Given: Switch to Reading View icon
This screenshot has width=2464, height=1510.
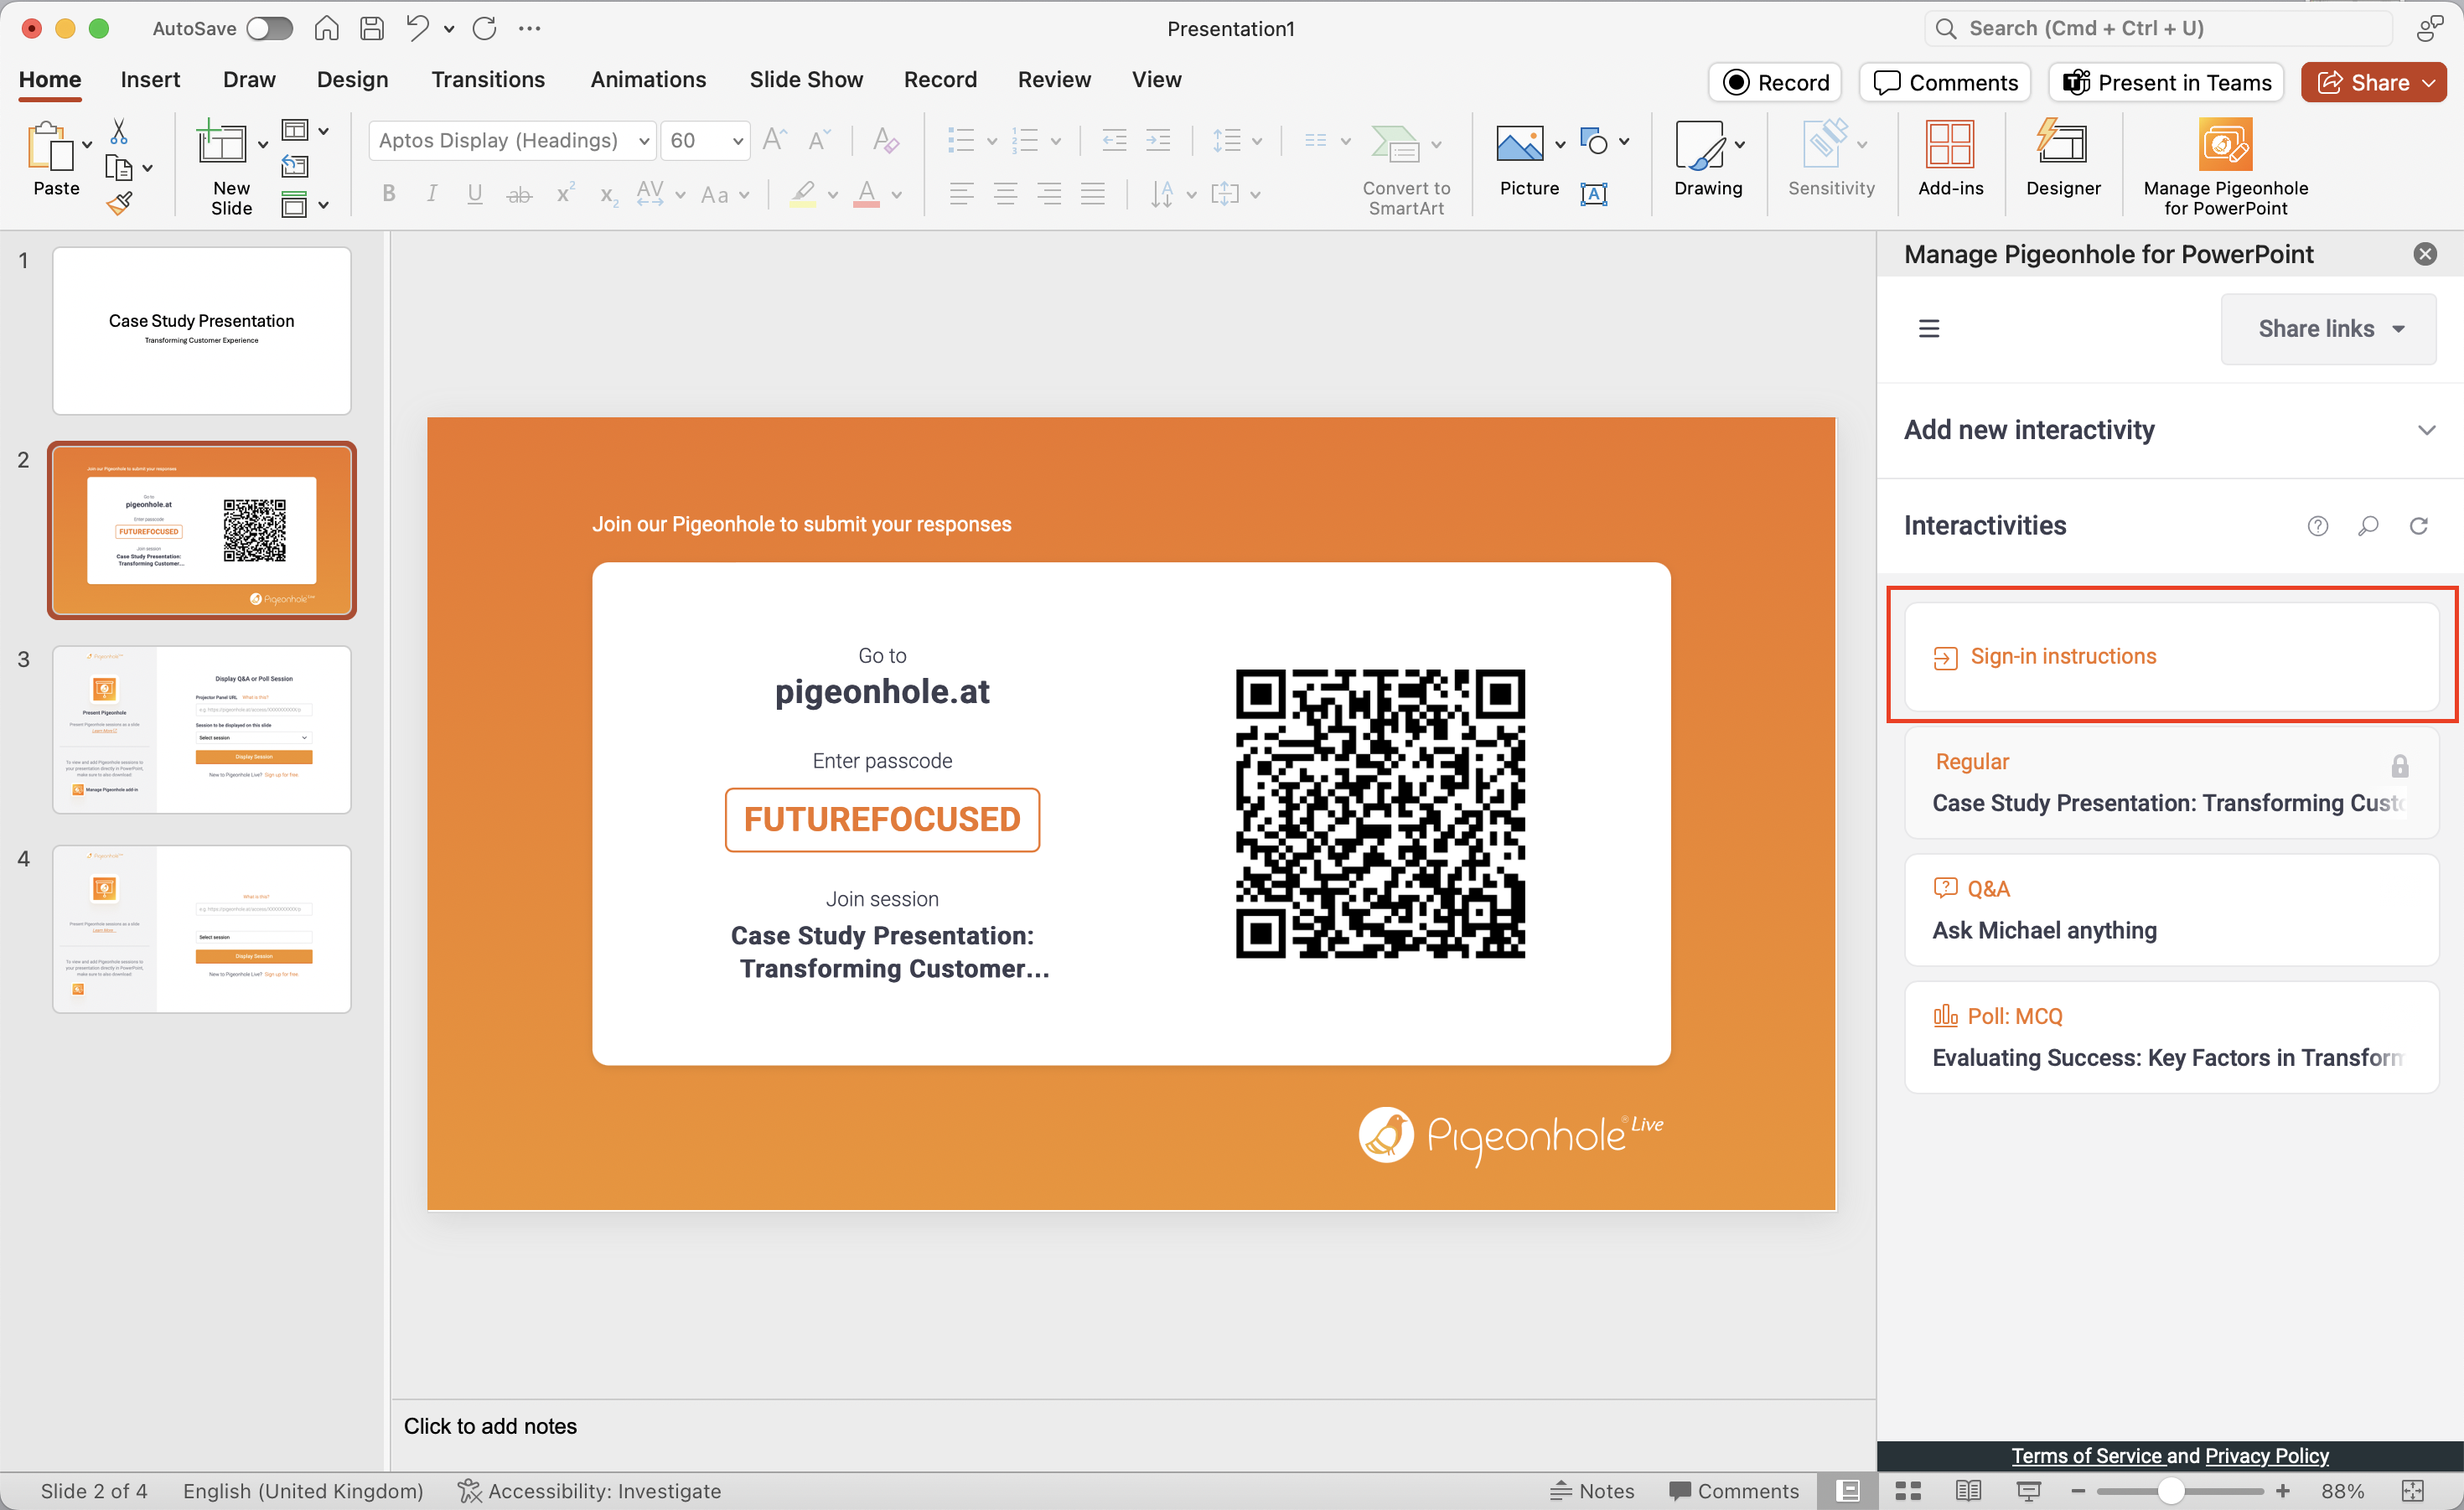Looking at the screenshot, I should [1968, 1491].
